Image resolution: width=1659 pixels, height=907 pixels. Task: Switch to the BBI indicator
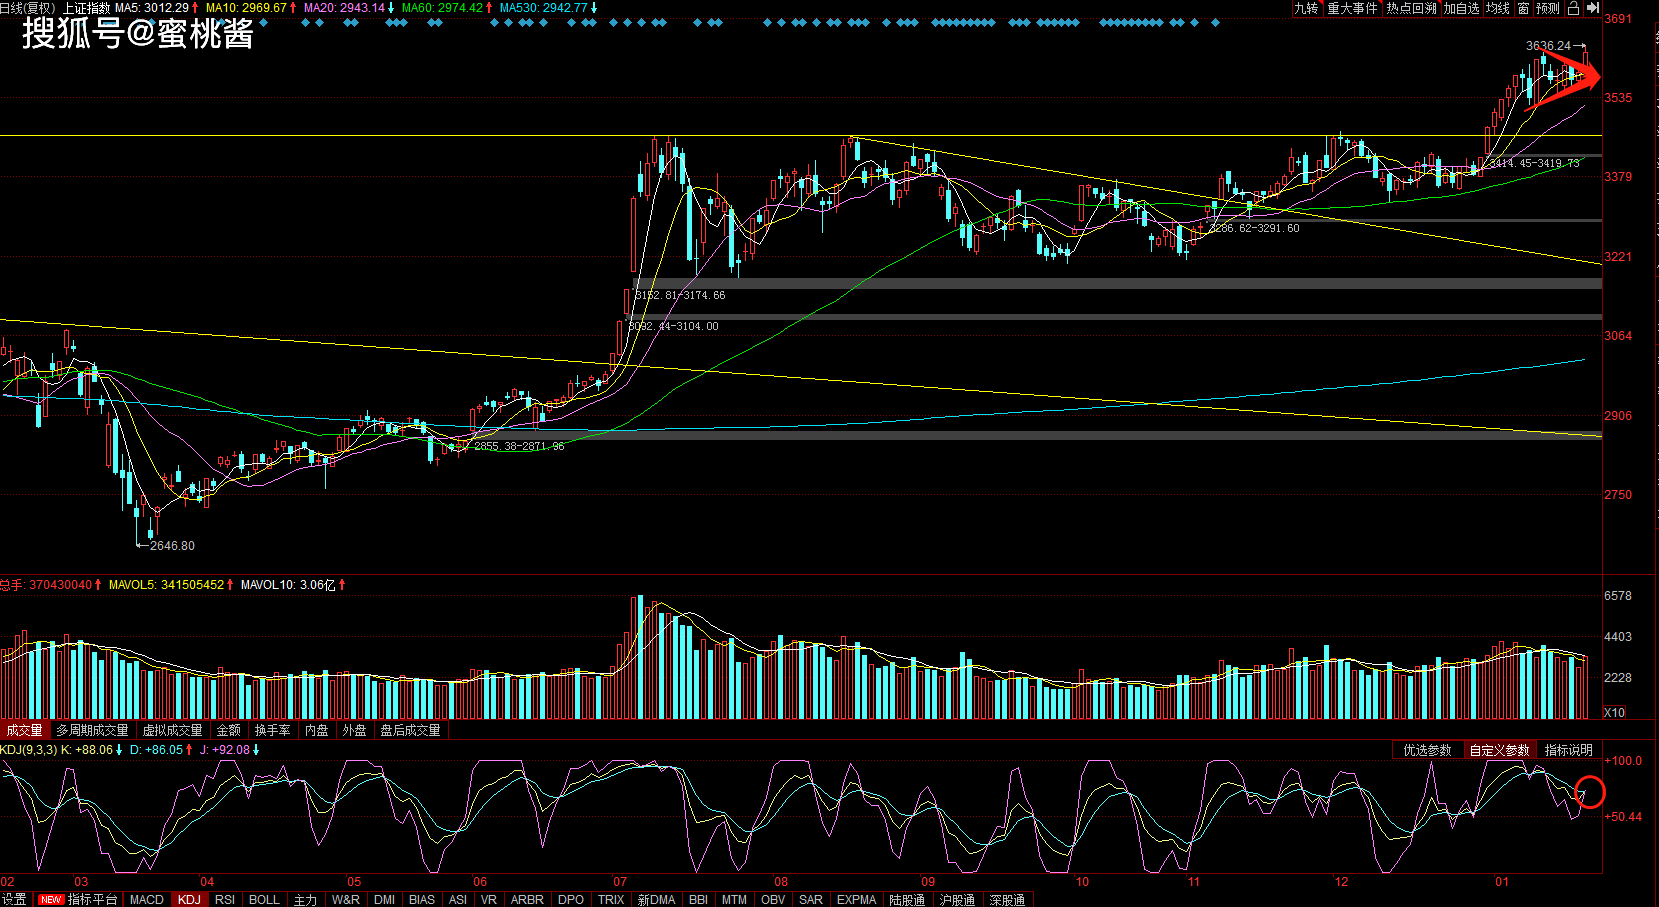tap(698, 900)
